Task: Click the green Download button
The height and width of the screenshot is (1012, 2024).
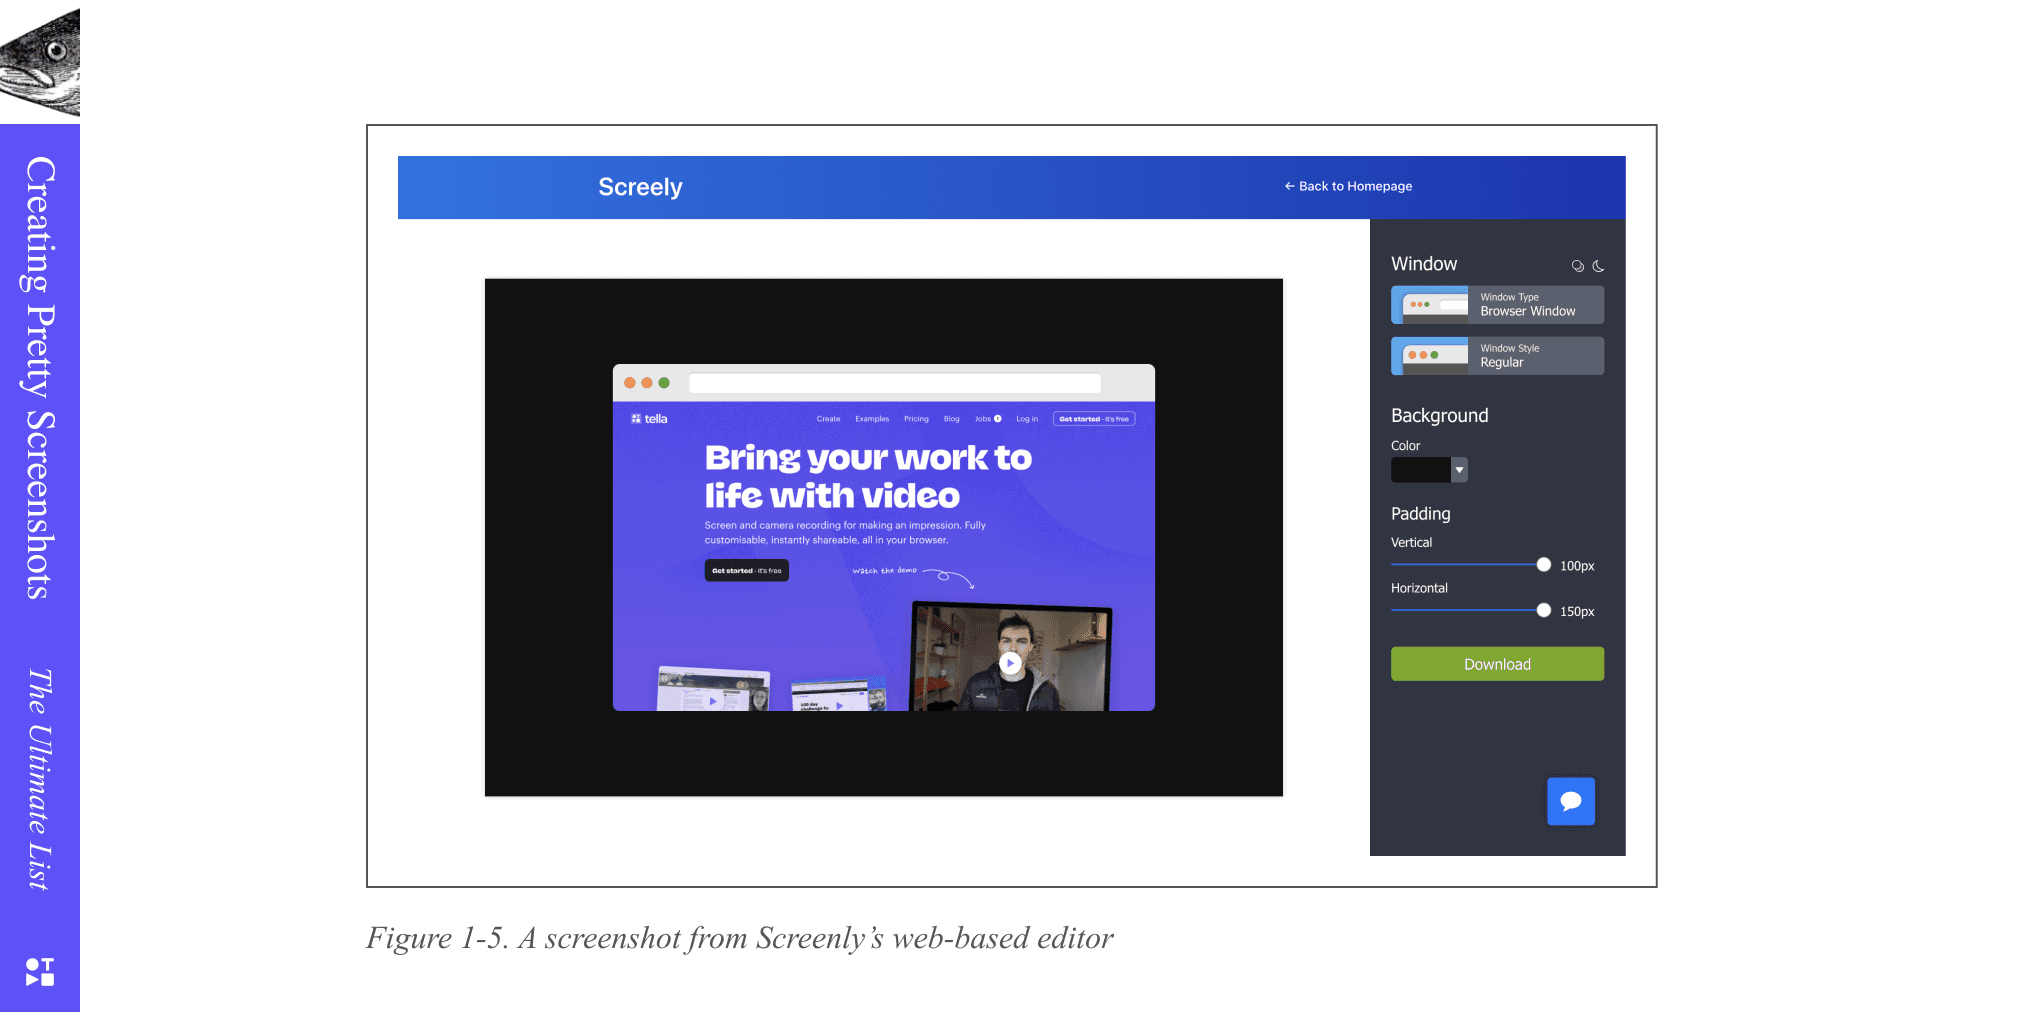Action: click(x=1497, y=664)
